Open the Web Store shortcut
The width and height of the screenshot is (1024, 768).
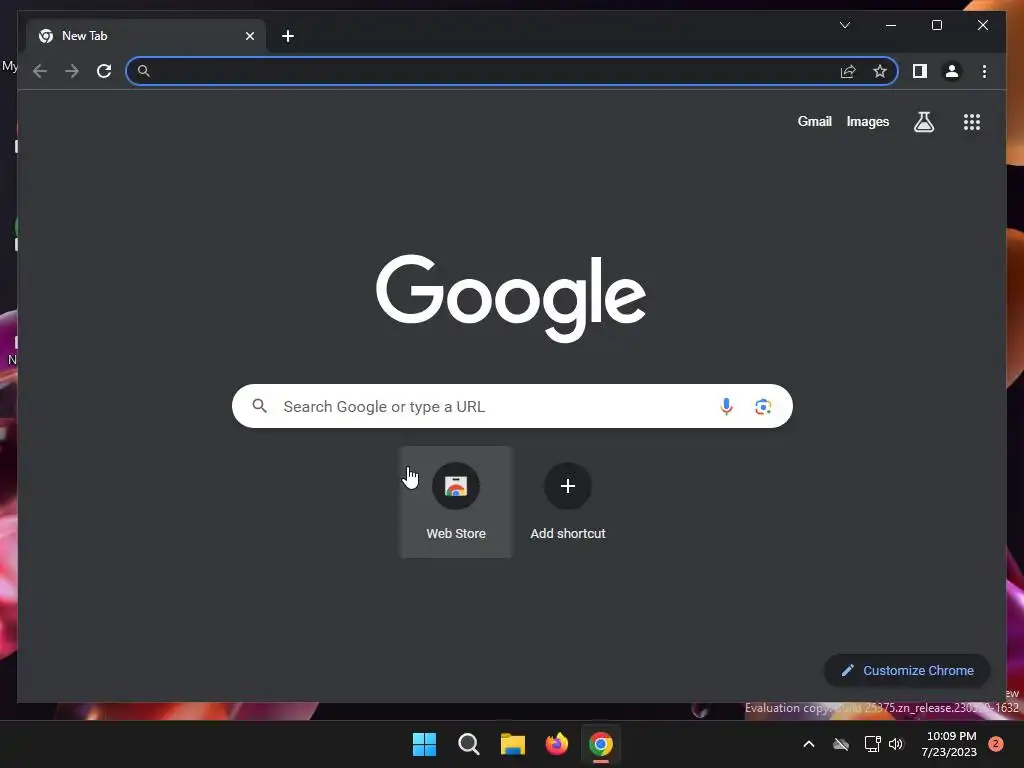point(456,502)
